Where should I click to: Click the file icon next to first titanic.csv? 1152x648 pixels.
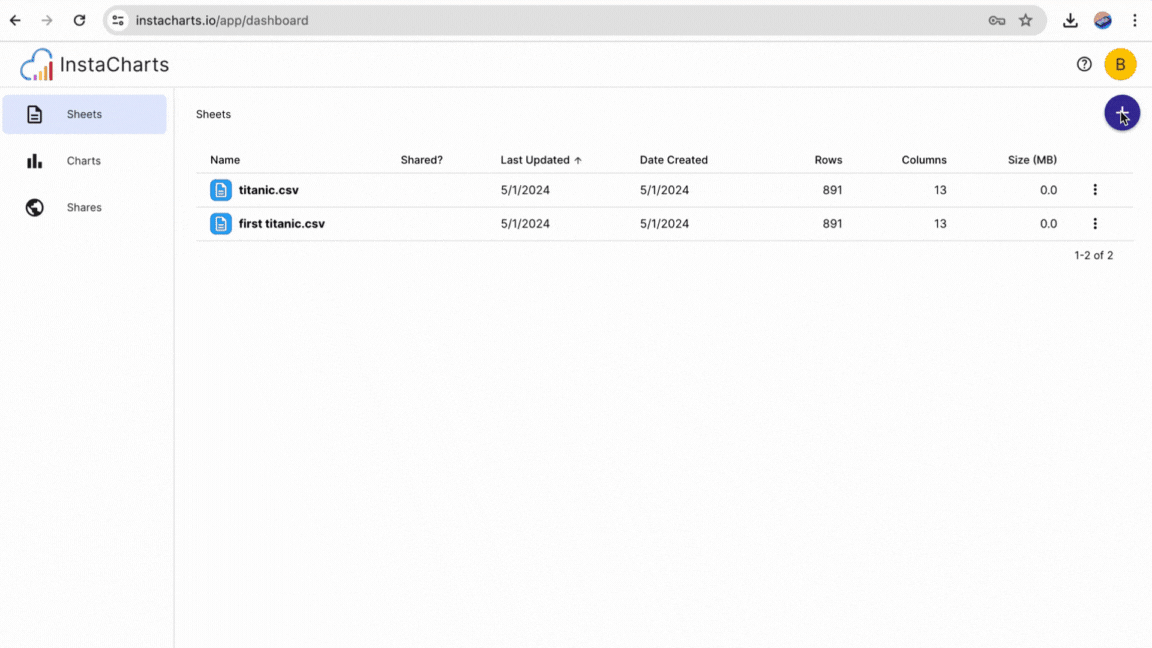tap(220, 223)
